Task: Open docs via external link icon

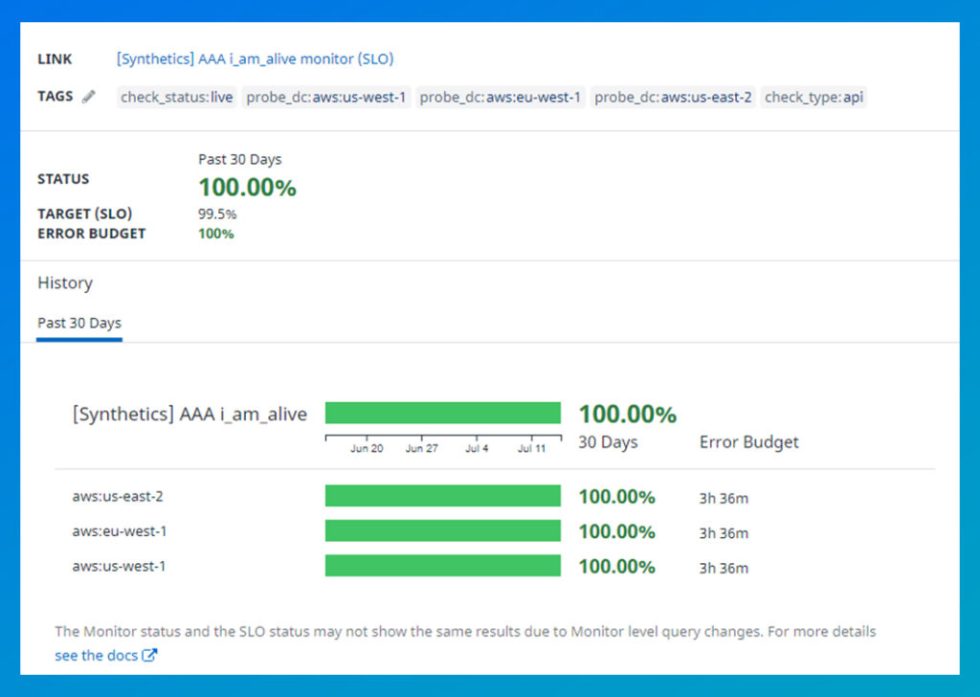Action: [x=148, y=656]
